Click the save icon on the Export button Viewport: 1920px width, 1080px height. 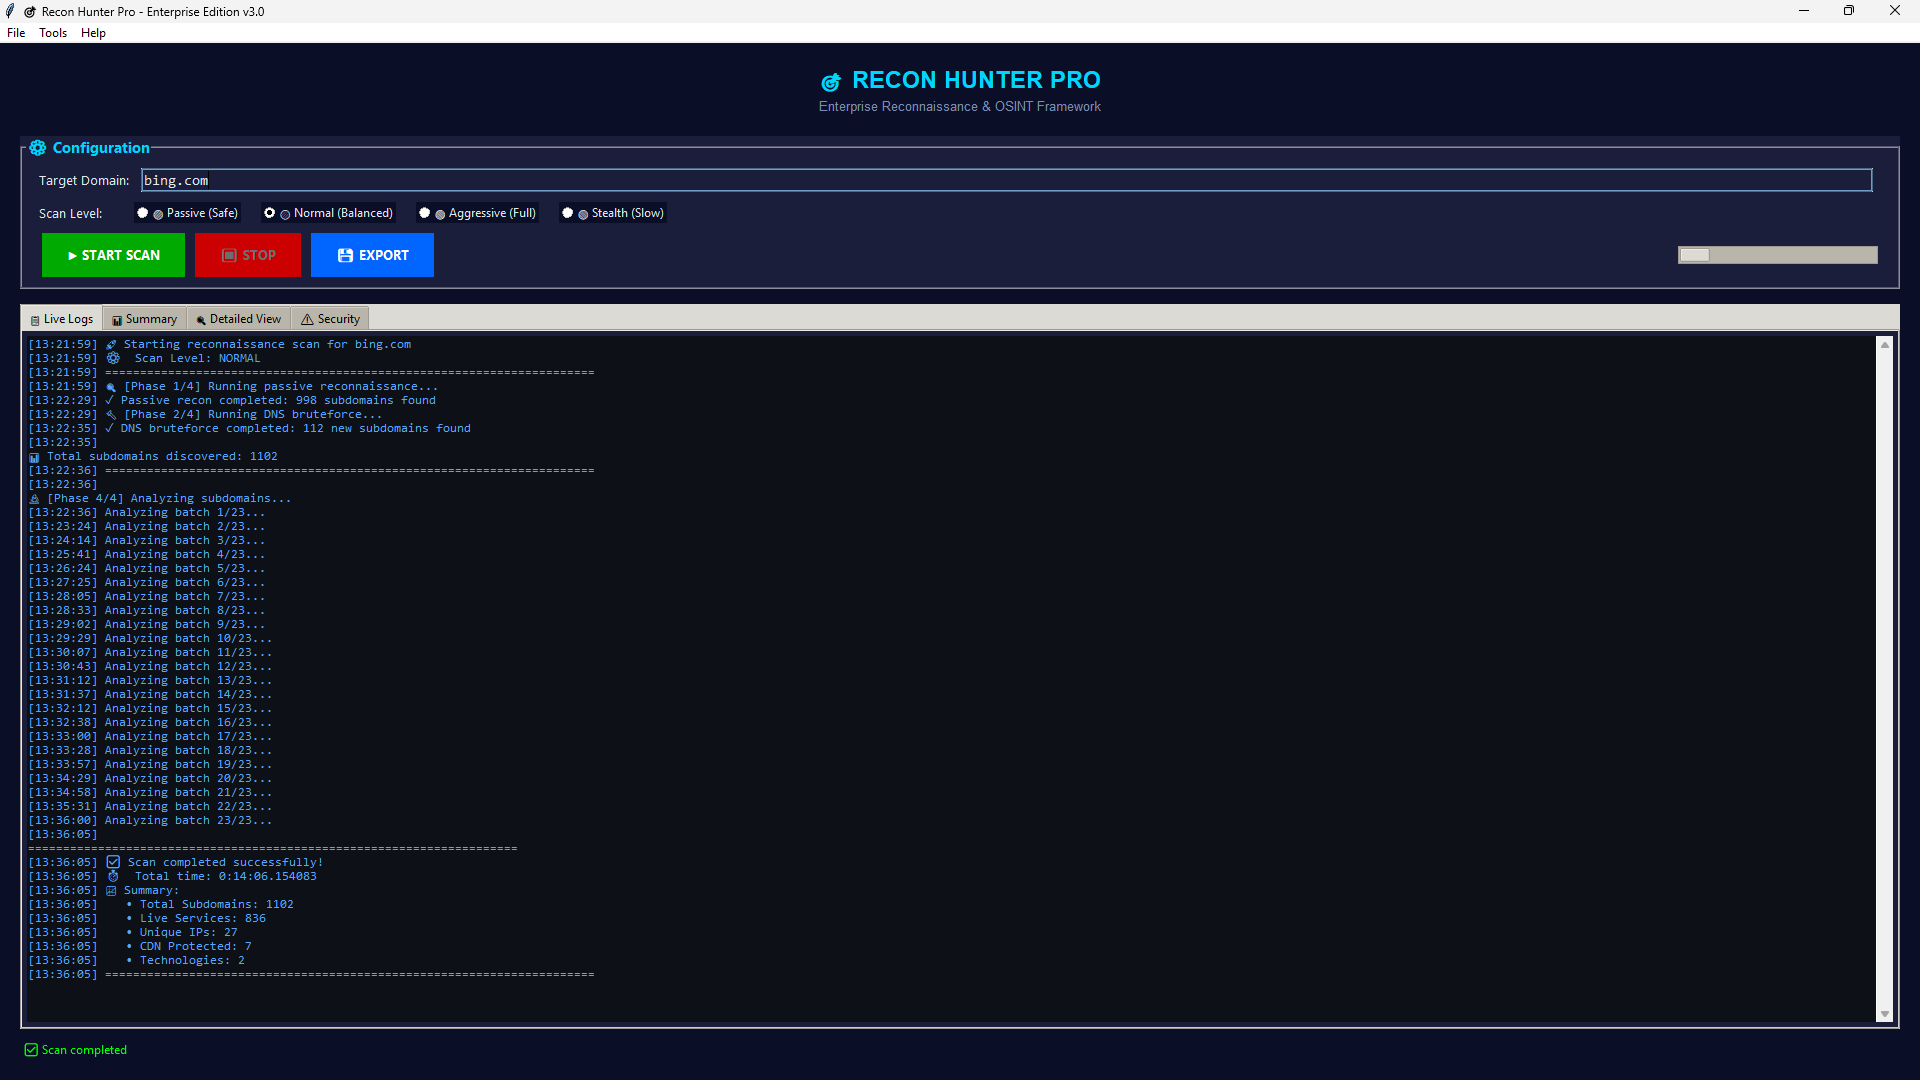pos(345,256)
